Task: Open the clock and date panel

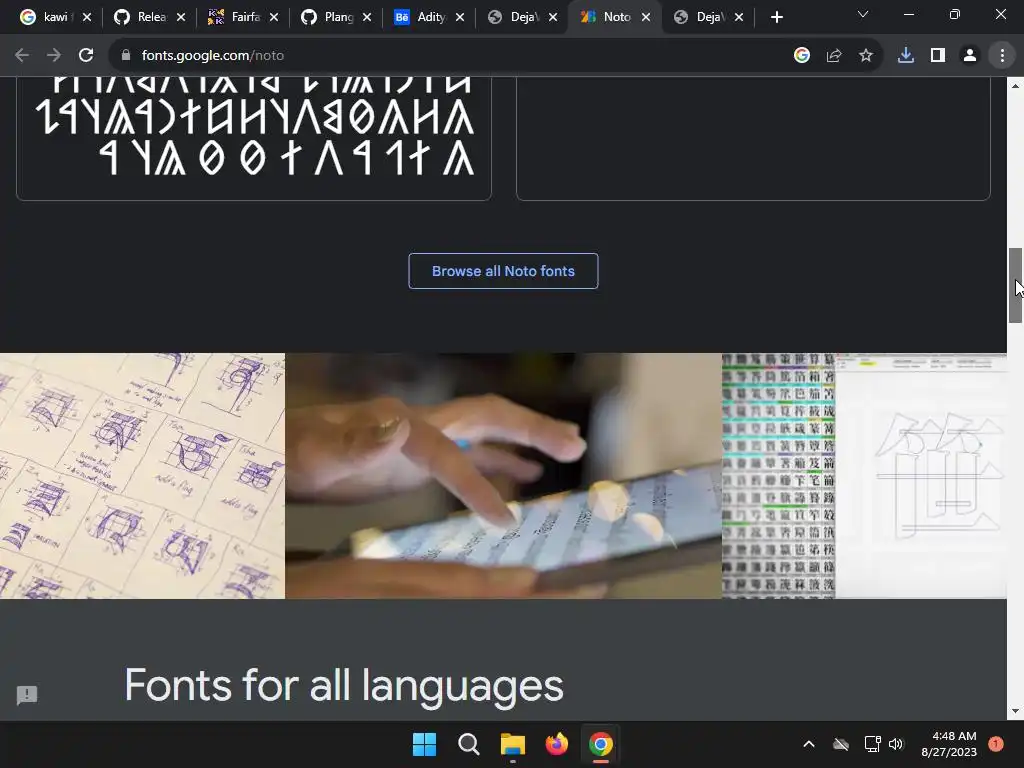Action: coord(949,744)
